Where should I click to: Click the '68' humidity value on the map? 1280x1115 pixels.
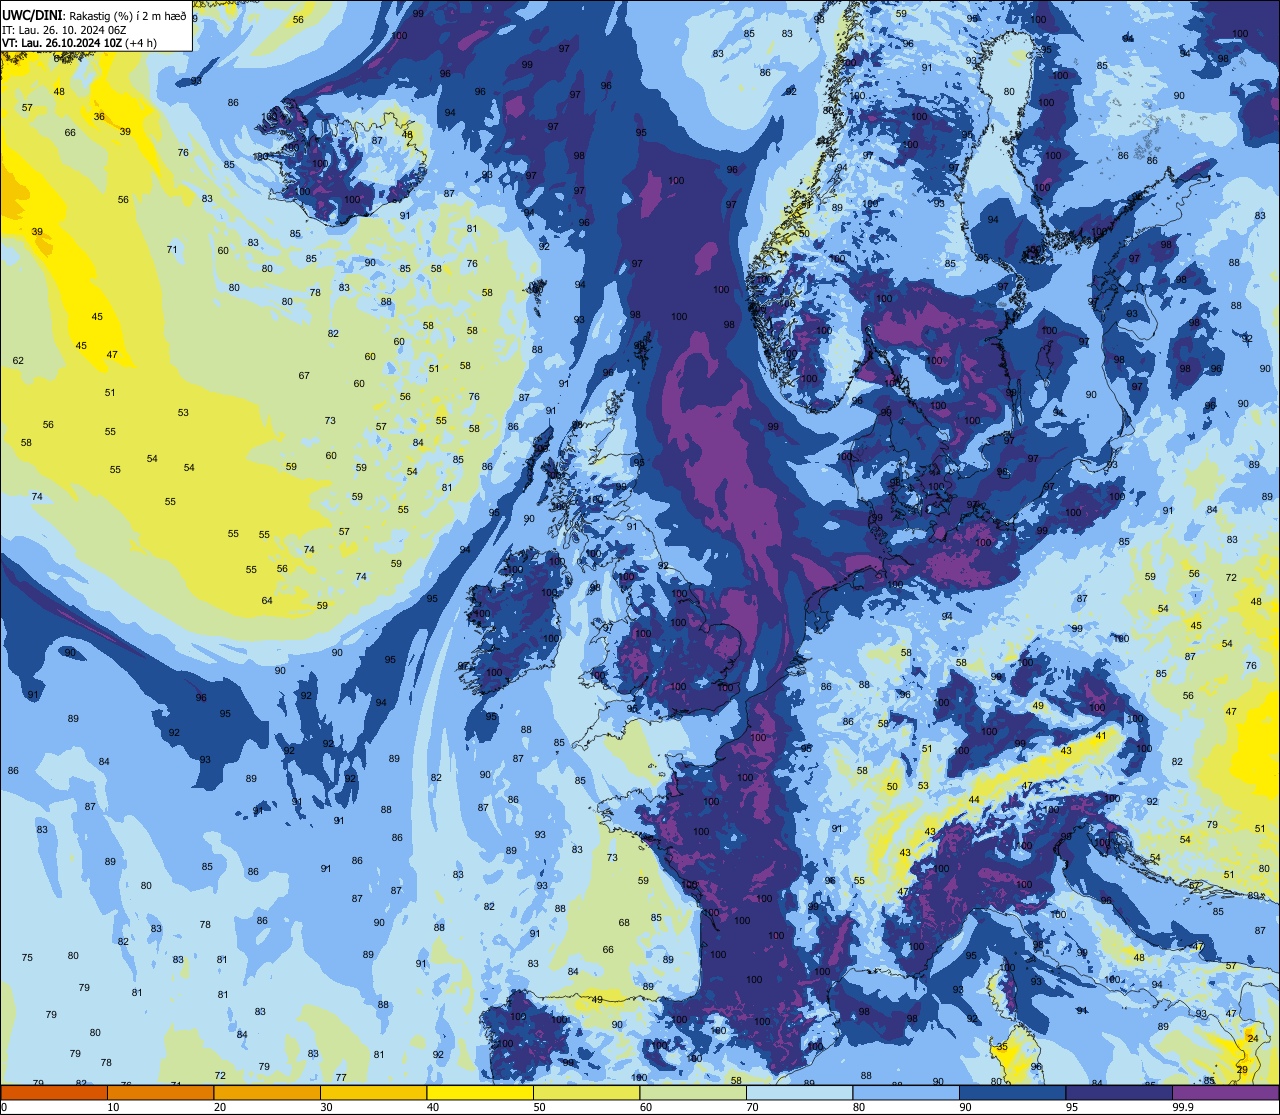624,923
